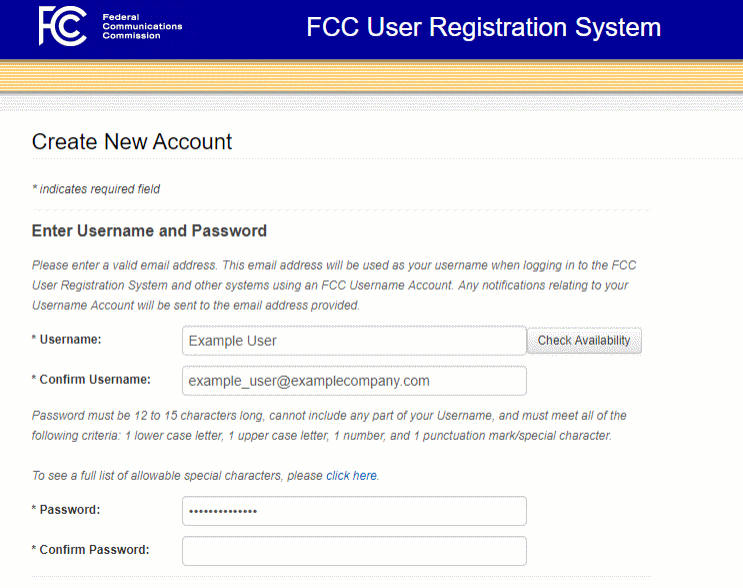The height and width of the screenshot is (588, 743).
Task: Focus the Username input field
Action: click(x=354, y=341)
